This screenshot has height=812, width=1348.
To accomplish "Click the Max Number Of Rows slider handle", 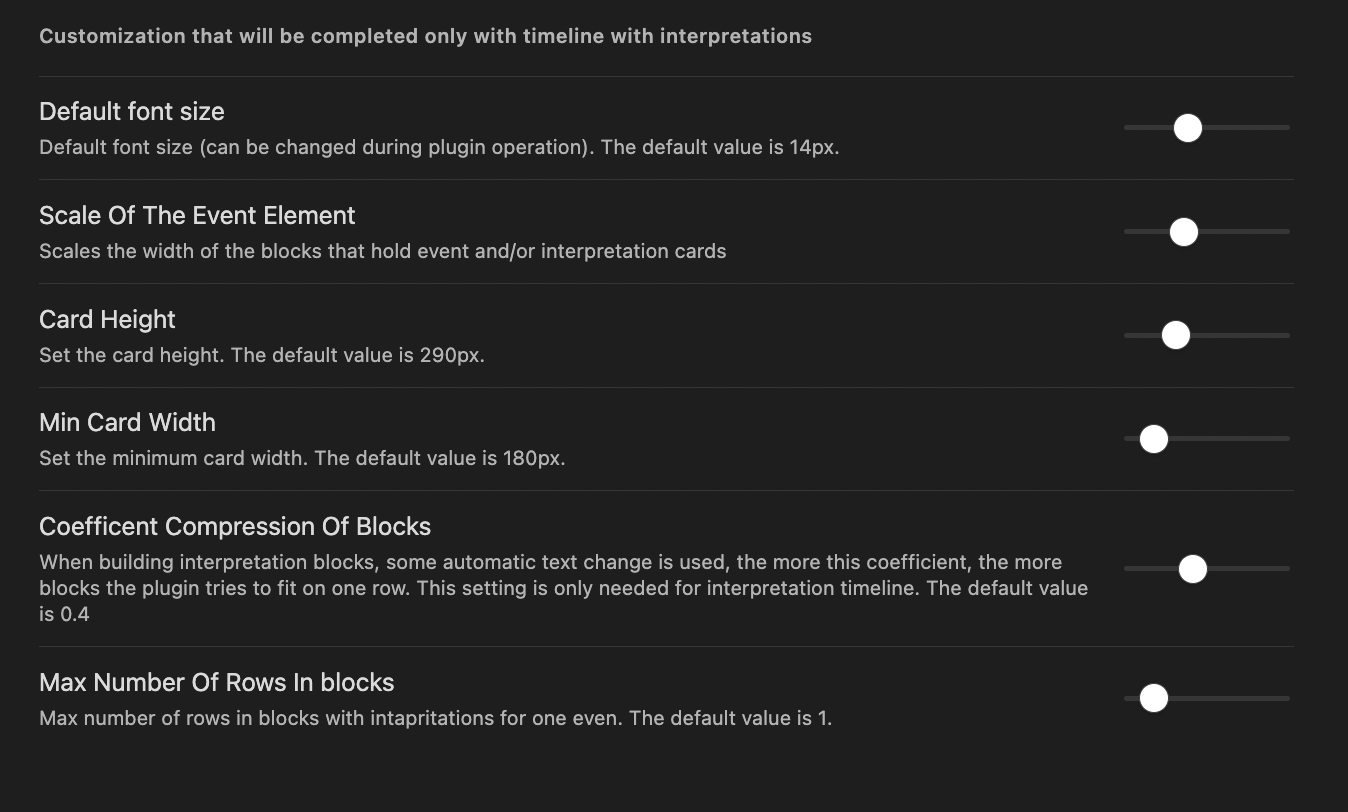I will pos(1153,698).
